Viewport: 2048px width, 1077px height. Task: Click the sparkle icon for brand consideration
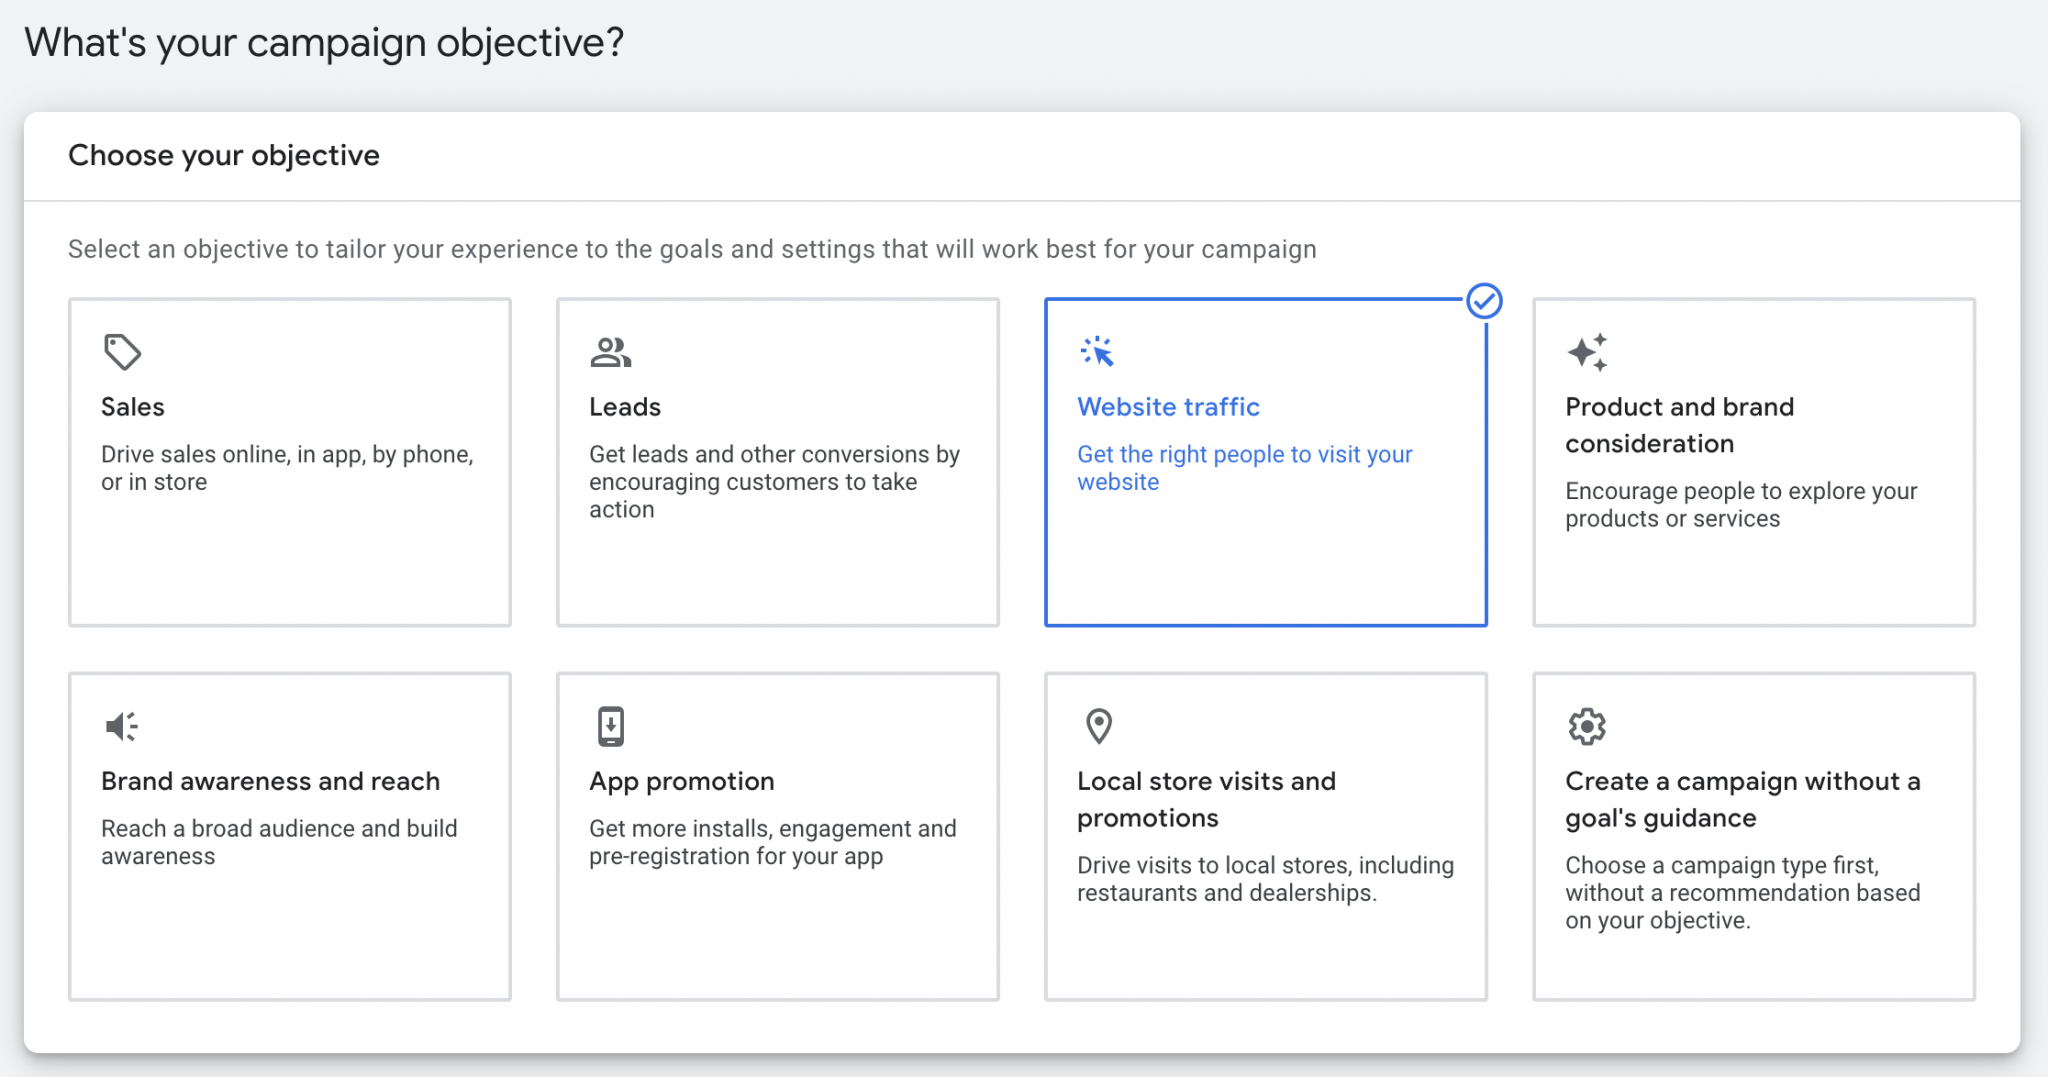[1587, 352]
